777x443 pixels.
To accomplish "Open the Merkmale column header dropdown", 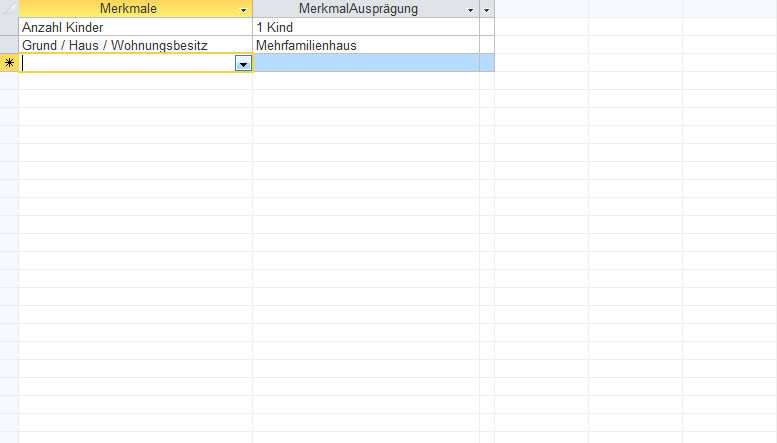I will [243, 10].
